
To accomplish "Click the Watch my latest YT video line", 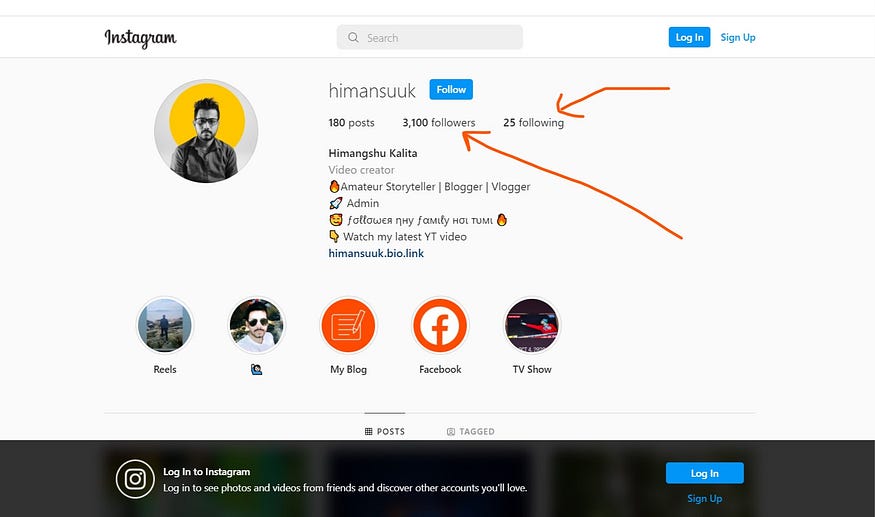I will pos(398,237).
